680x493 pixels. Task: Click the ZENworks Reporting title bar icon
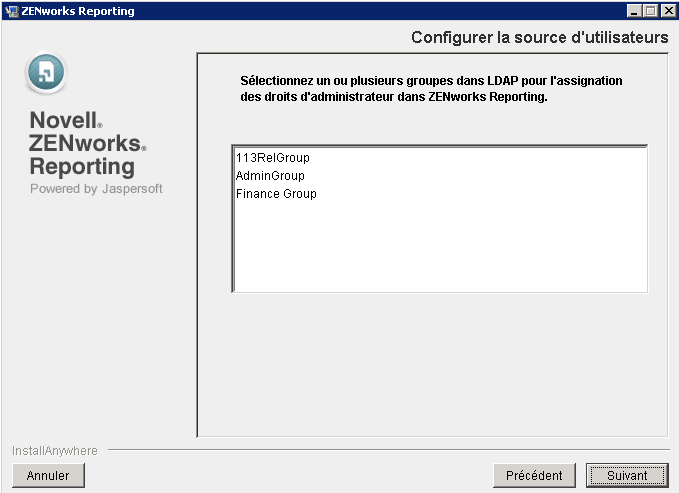pyautogui.click(x=12, y=11)
